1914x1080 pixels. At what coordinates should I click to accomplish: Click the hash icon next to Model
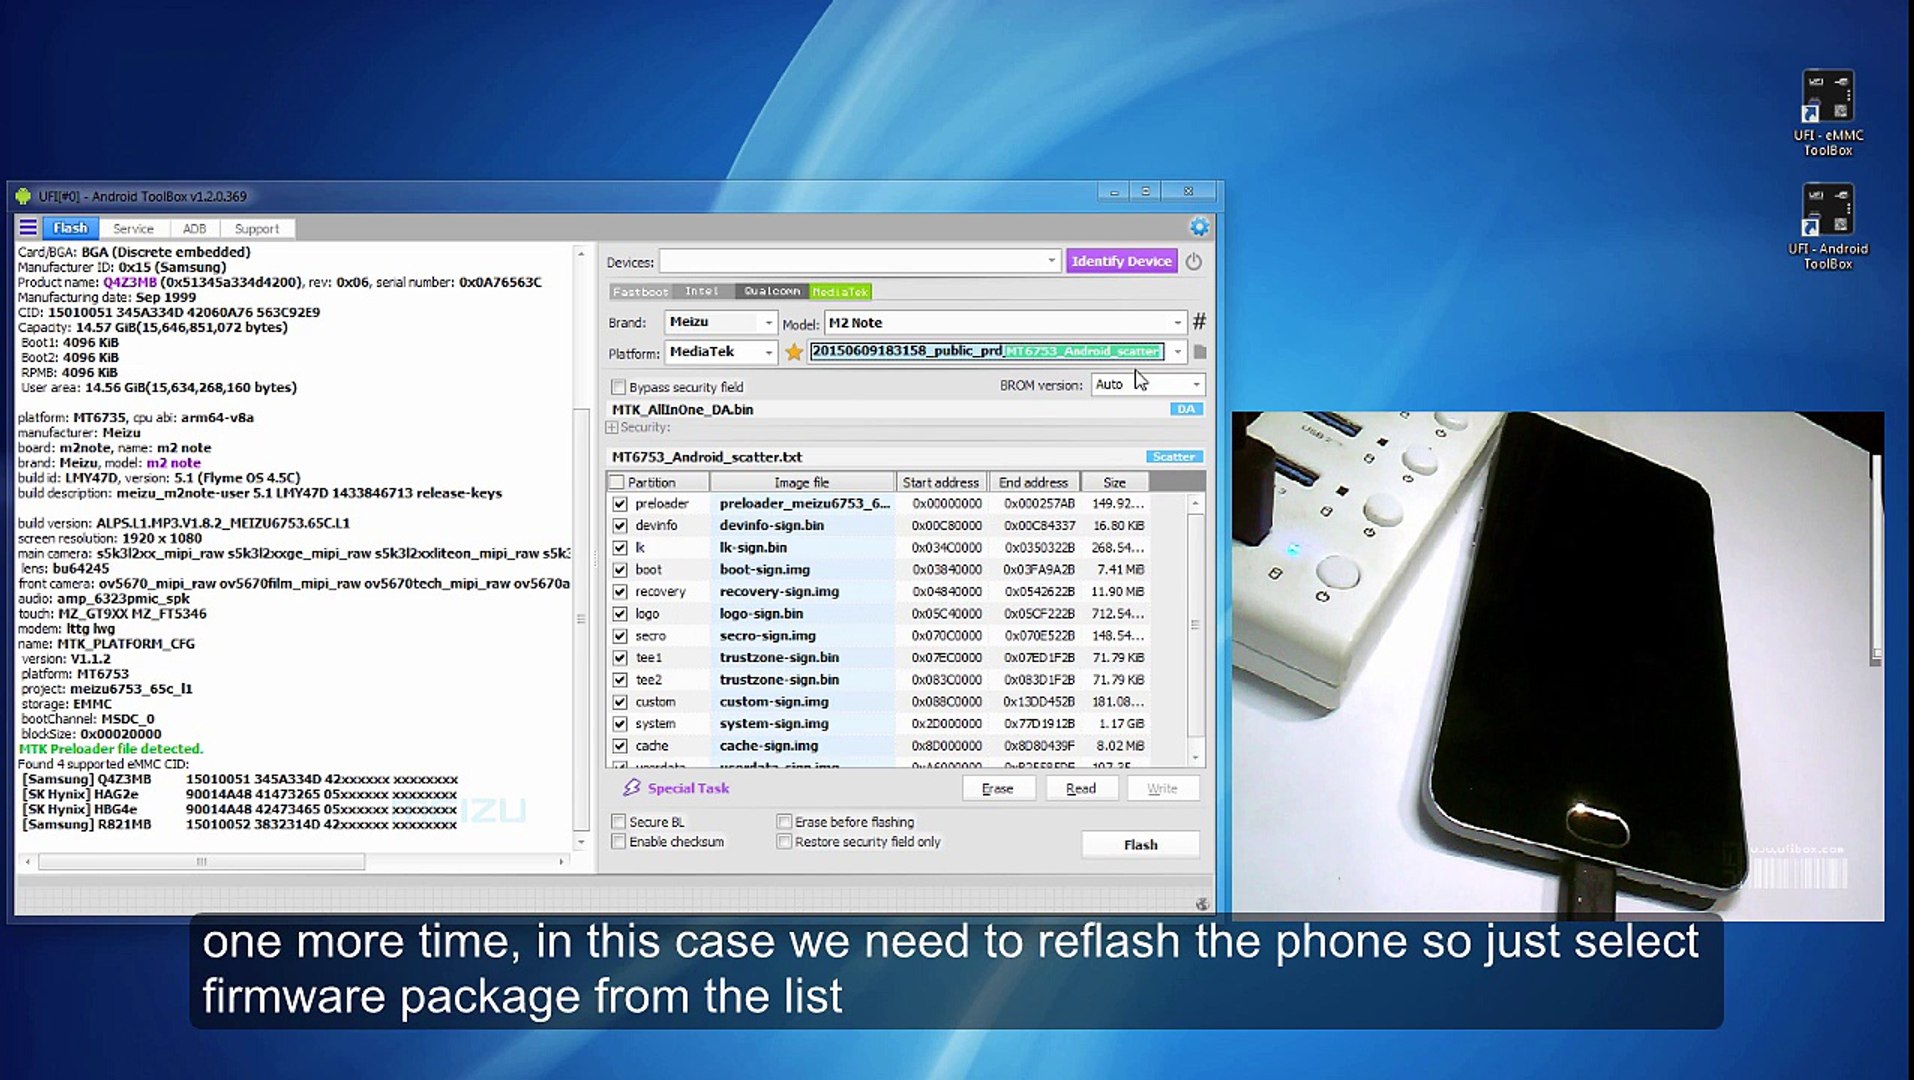1199,322
